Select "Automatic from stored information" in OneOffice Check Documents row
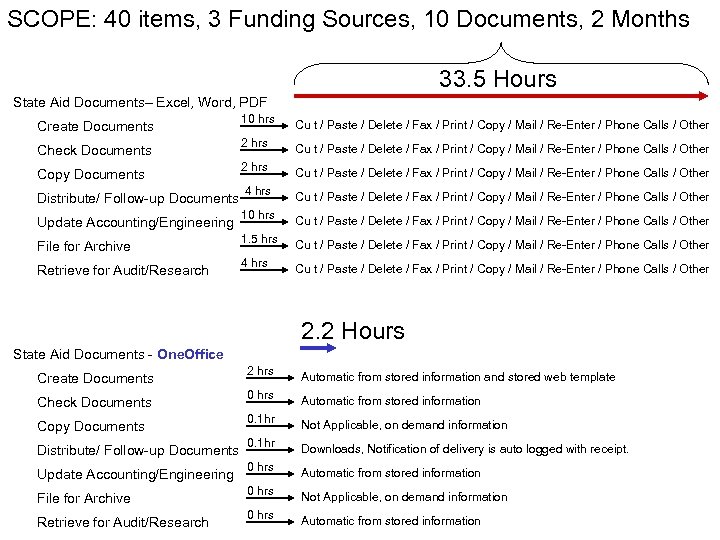This screenshot has width=720, height=540. click(x=390, y=401)
